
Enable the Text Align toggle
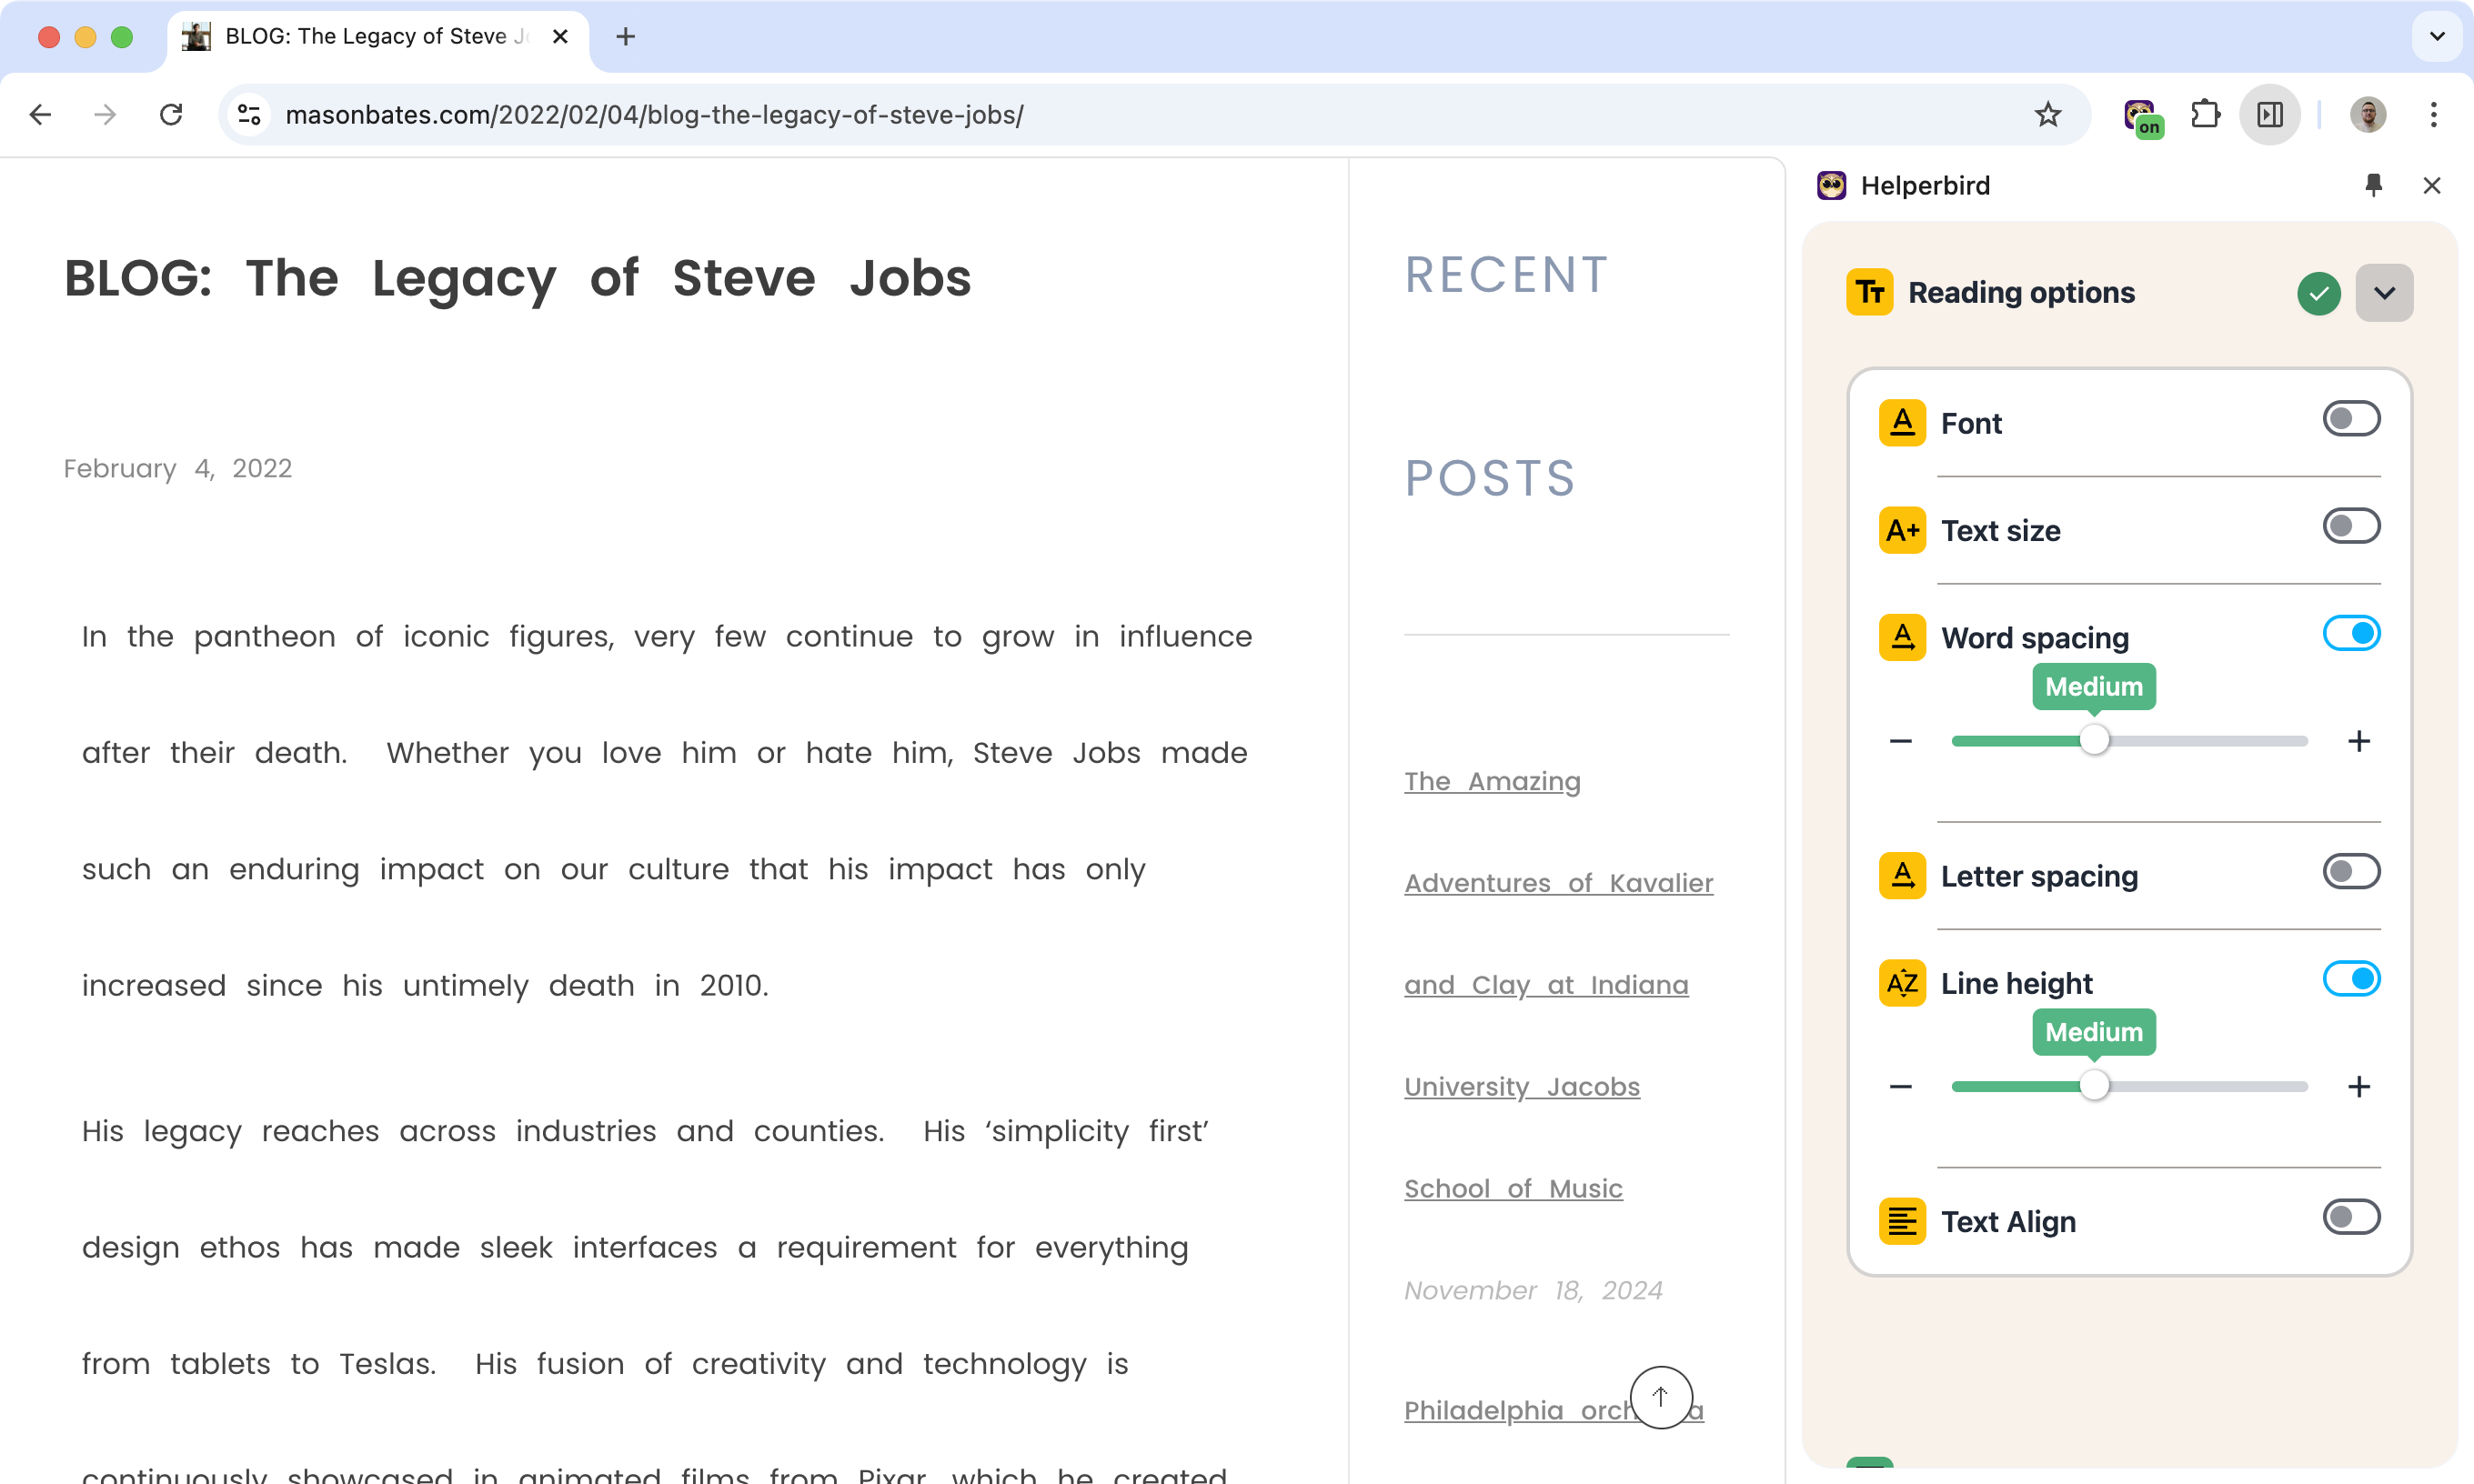tap(2350, 1217)
